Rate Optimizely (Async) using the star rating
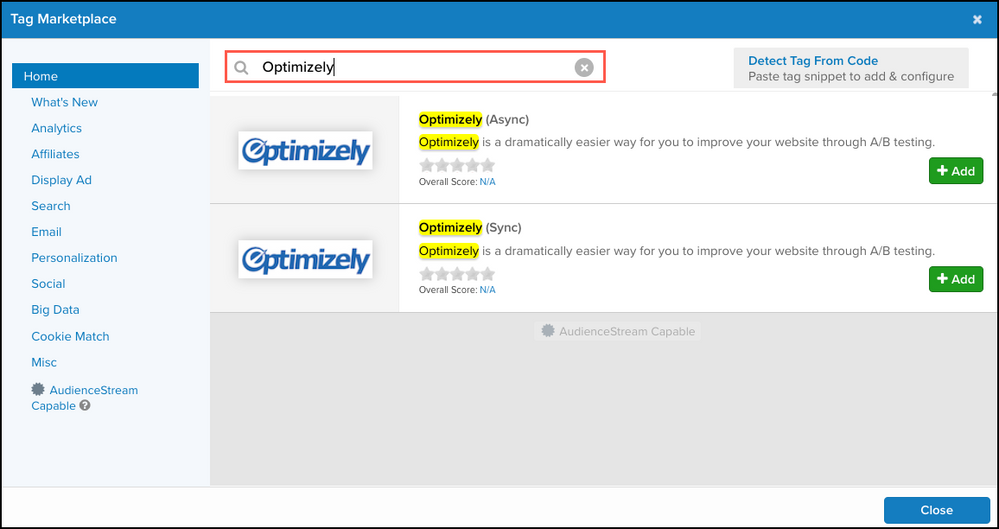 point(457,165)
